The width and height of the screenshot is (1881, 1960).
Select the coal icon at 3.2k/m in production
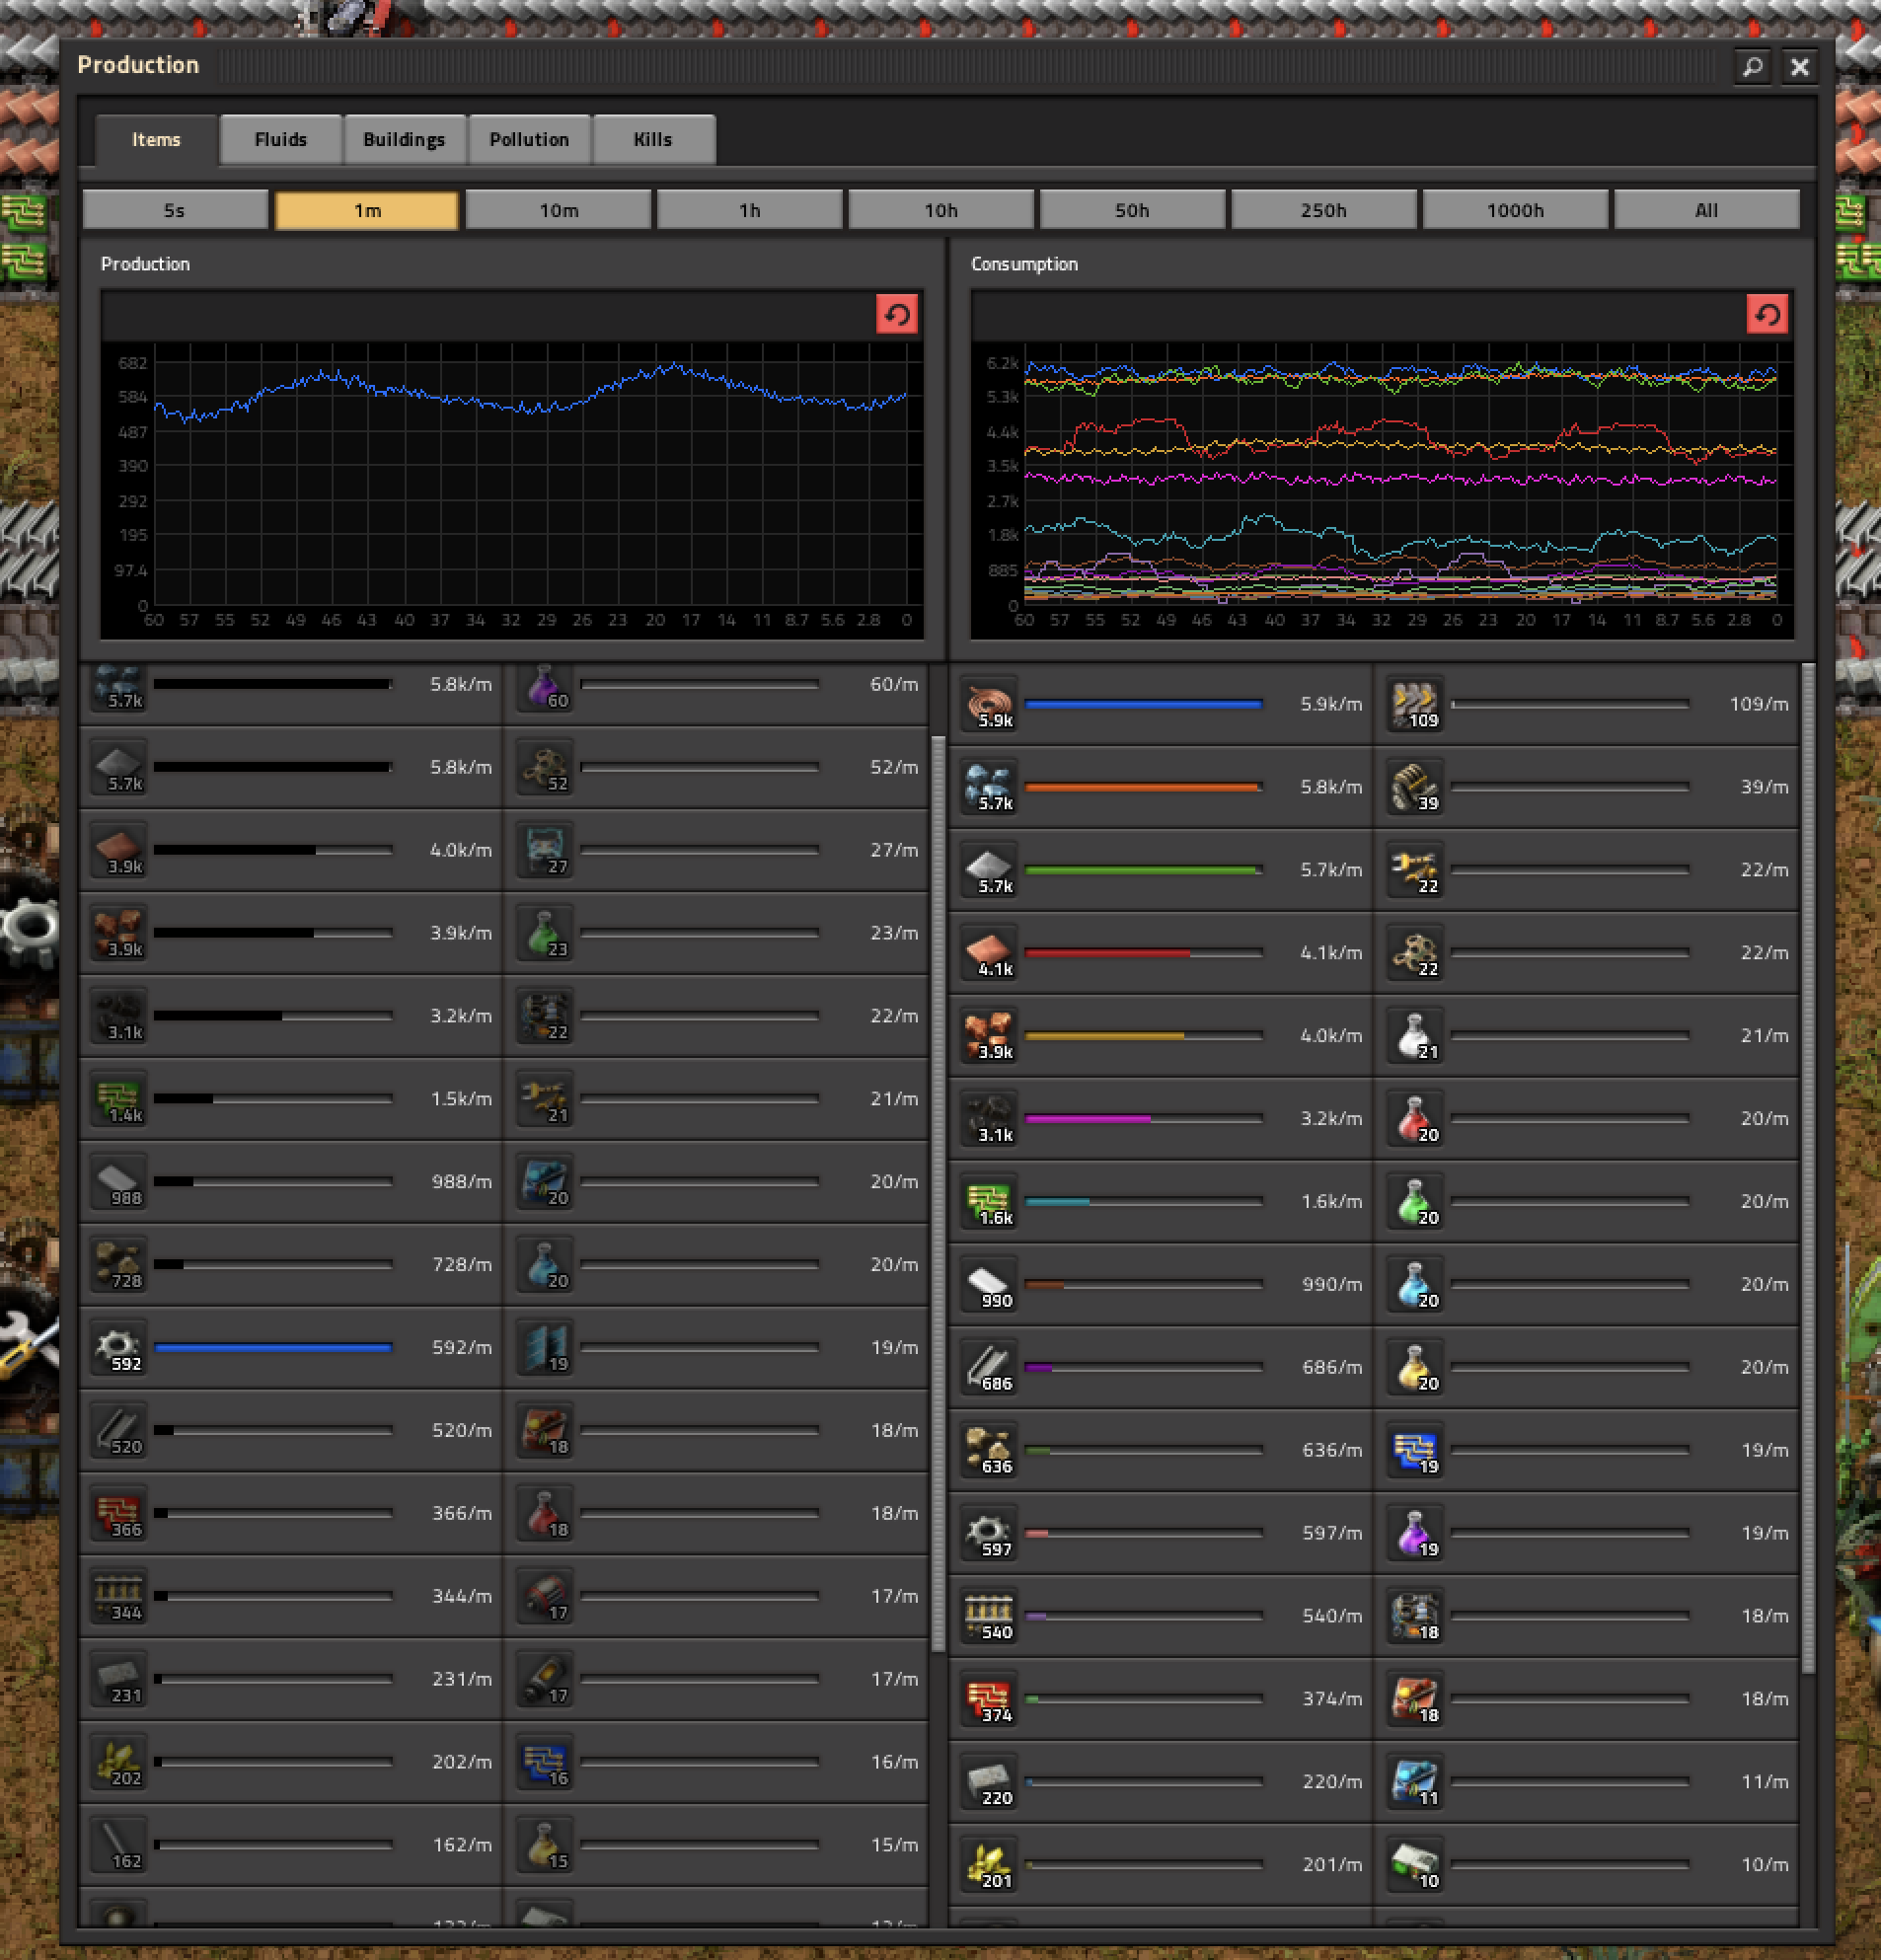[119, 1016]
